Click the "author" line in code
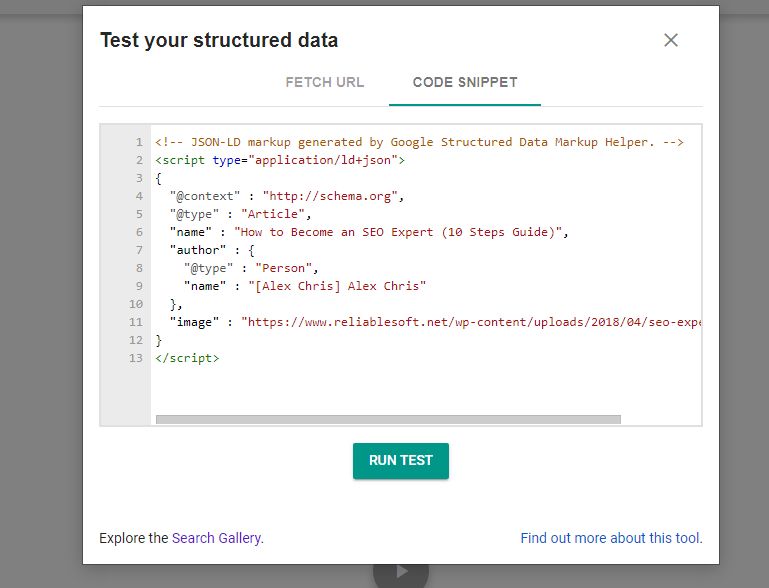 point(212,250)
